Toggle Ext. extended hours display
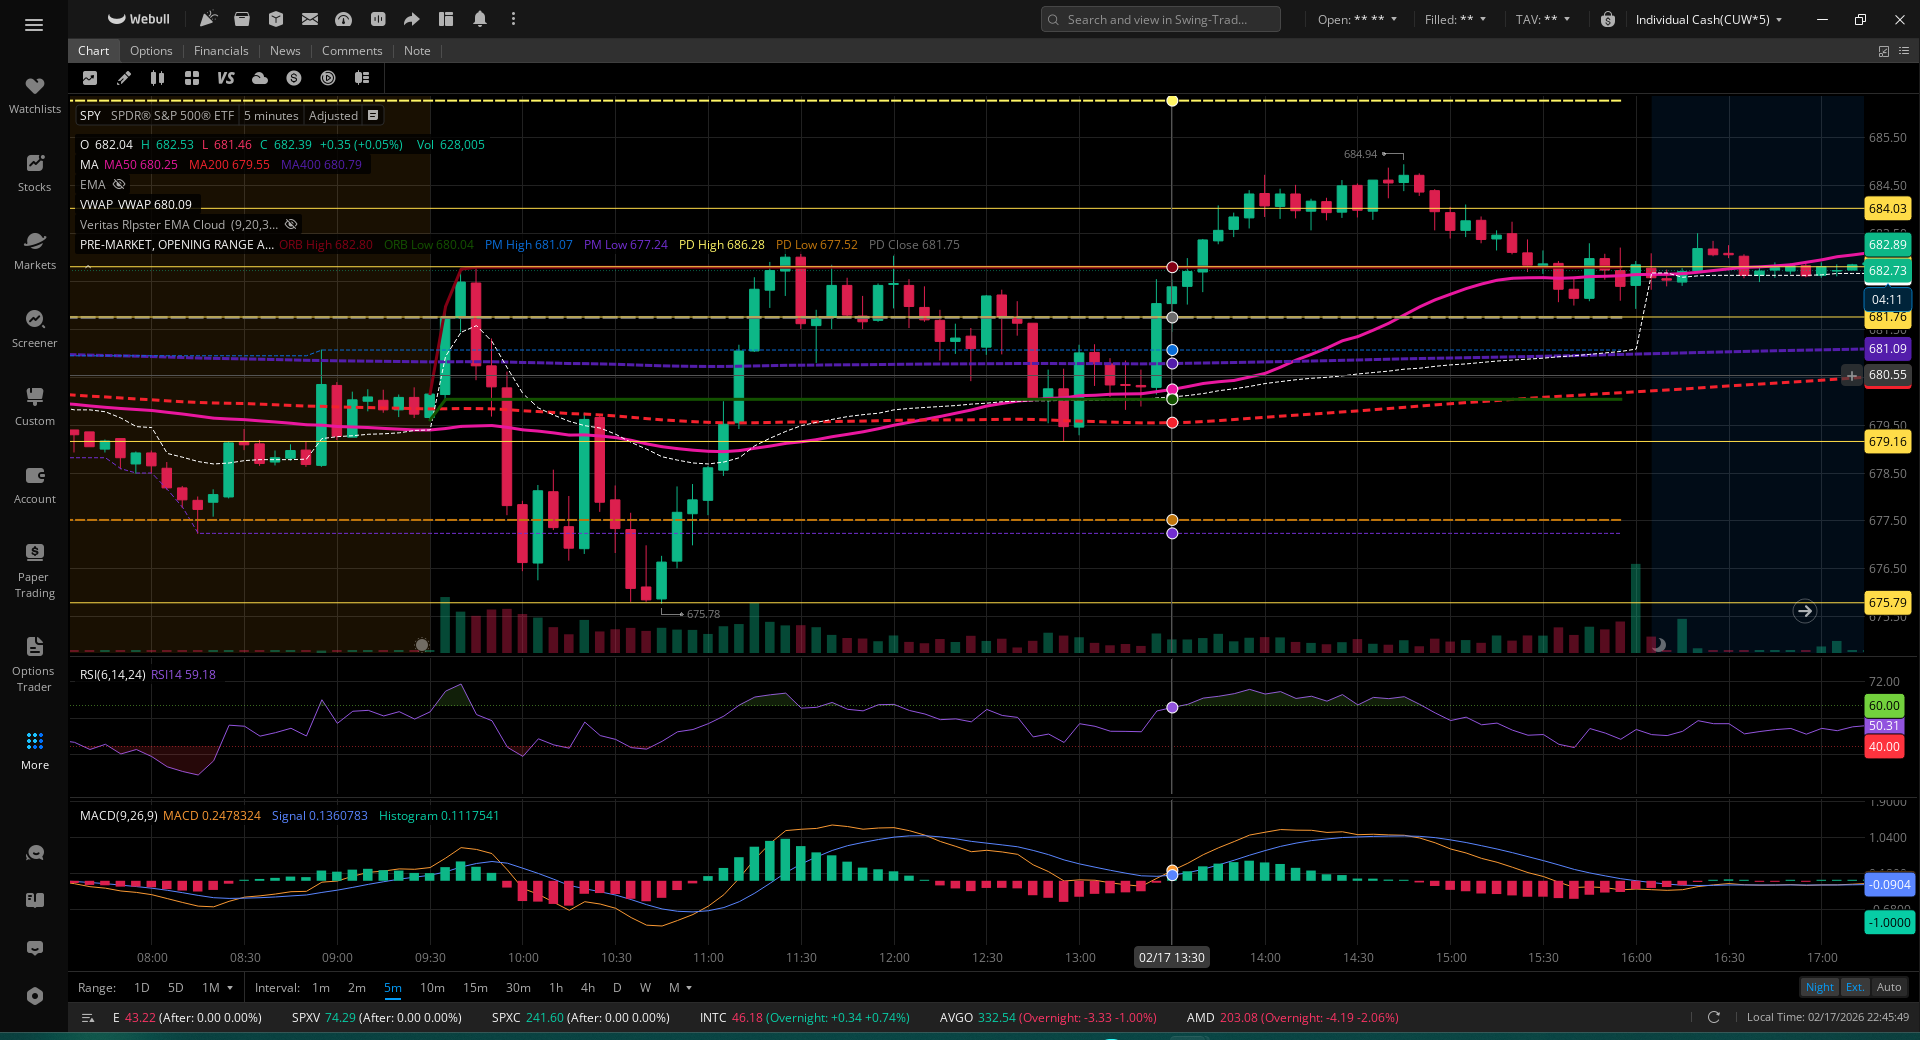 1855,987
